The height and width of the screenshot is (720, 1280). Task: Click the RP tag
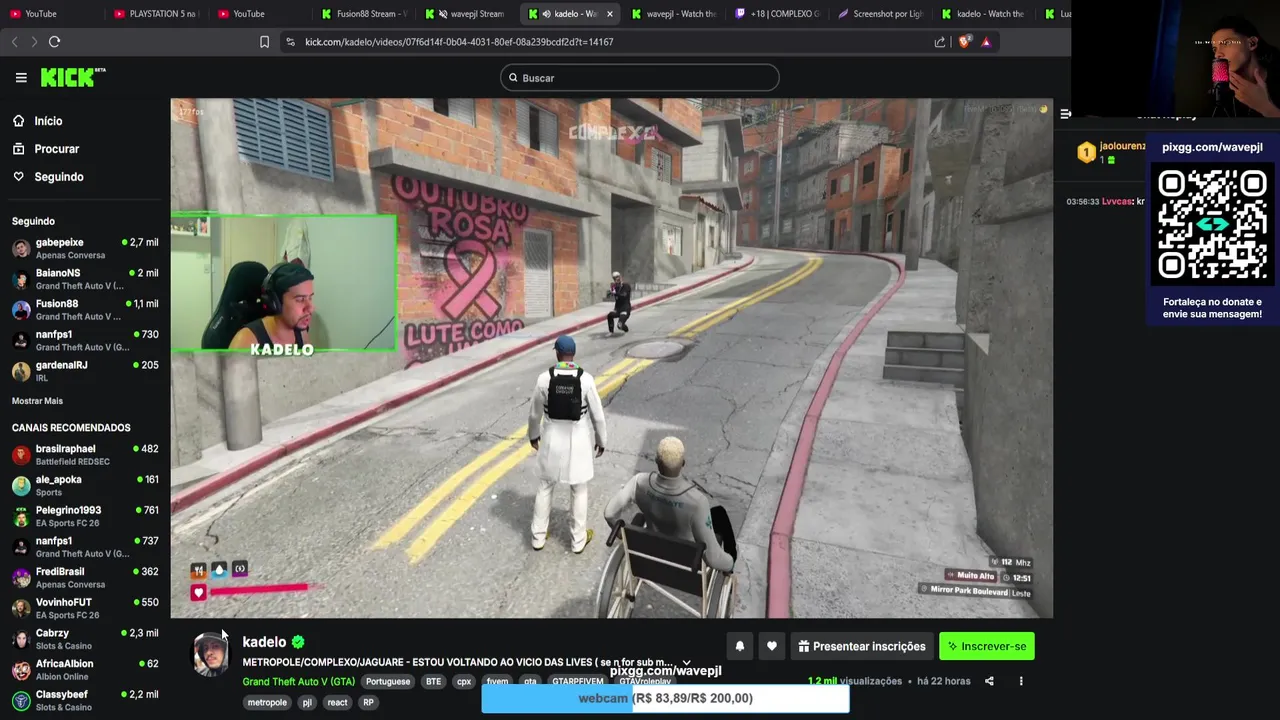pos(368,702)
